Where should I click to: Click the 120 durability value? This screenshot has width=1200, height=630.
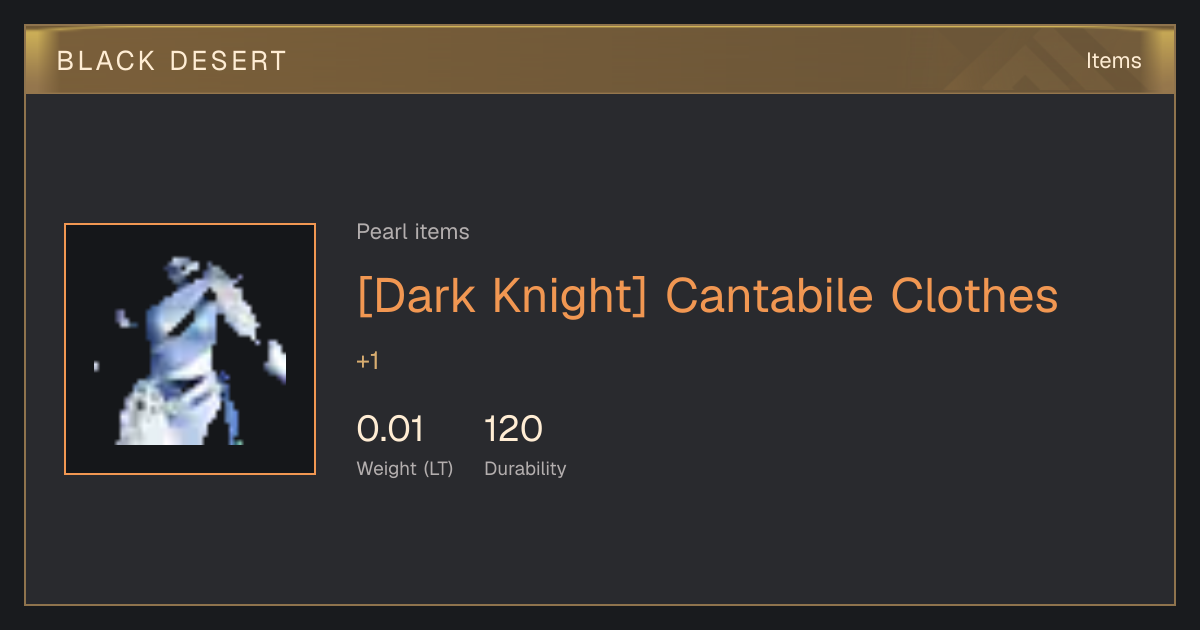click(x=513, y=429)
